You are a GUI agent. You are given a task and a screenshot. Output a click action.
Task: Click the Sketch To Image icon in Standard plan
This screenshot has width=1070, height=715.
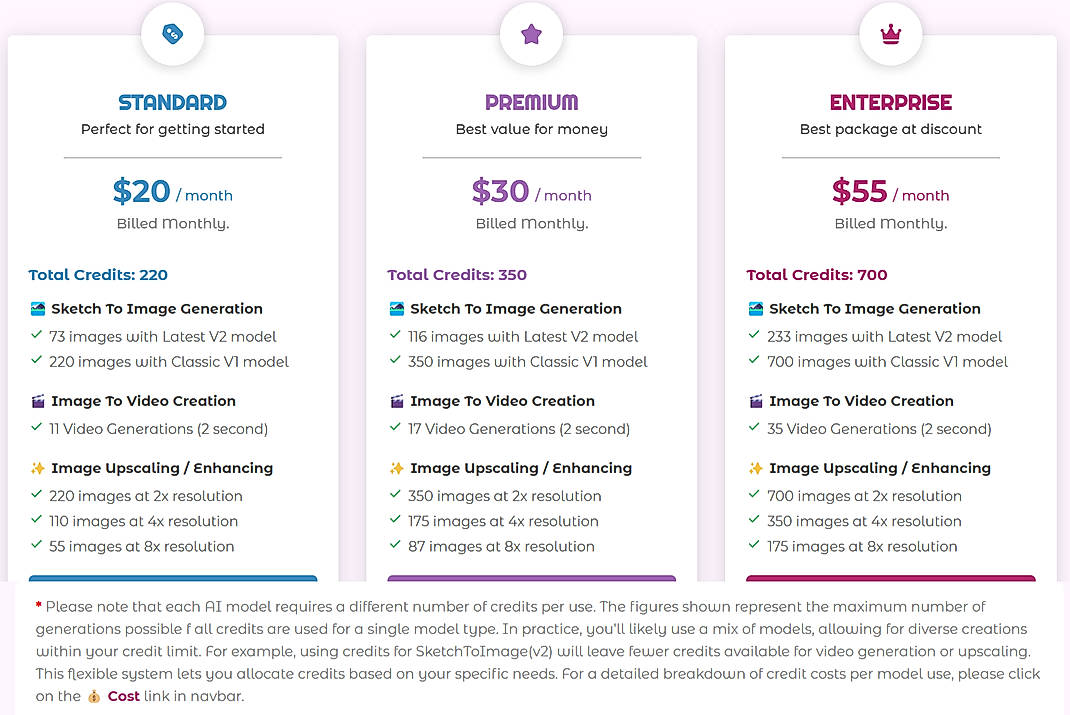tap(36, 308)
